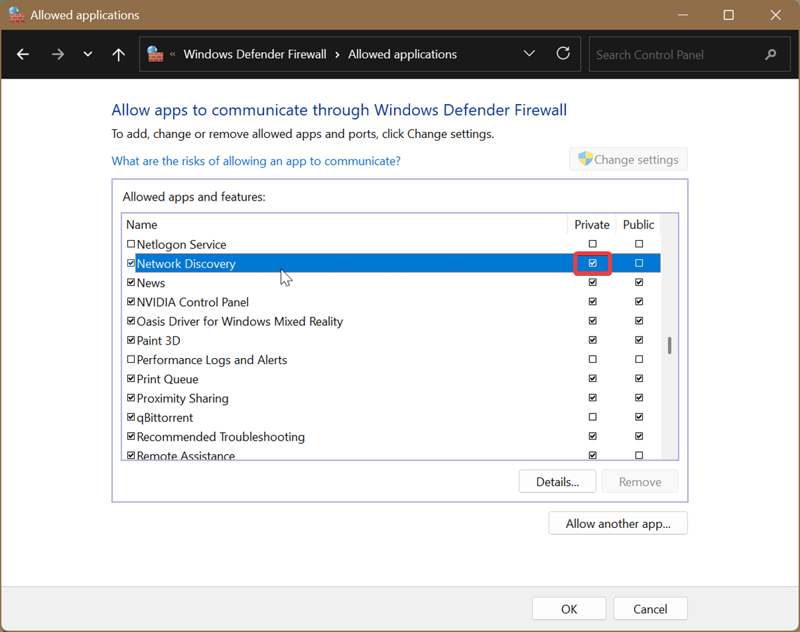Uncheck Public for Recommended Troubleshooting

coord(639,436)
